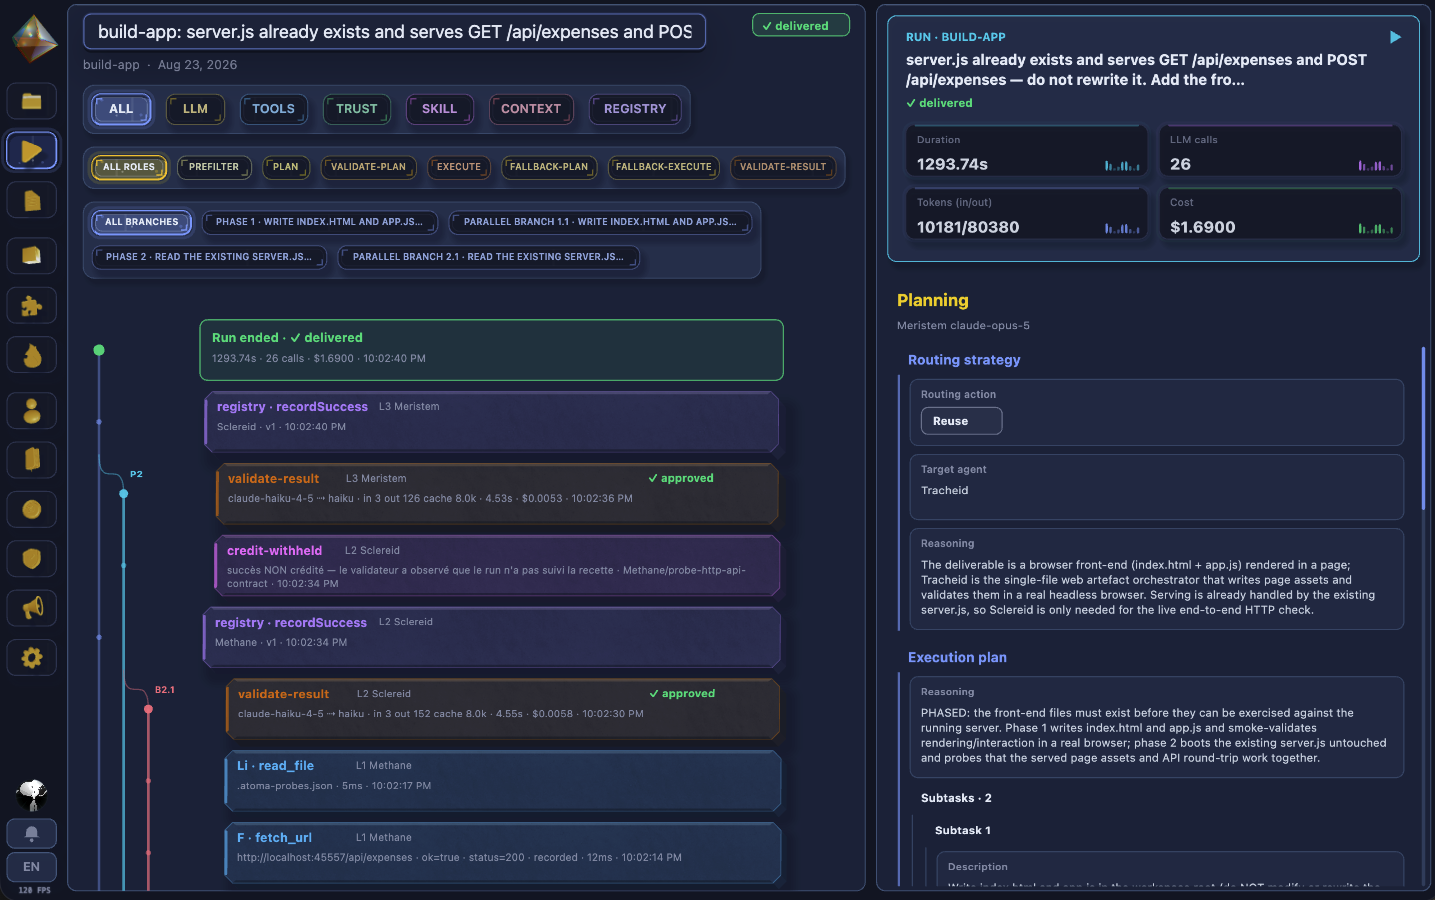Click the right panel vertical scrollbar

click(x=1423, y=429)
